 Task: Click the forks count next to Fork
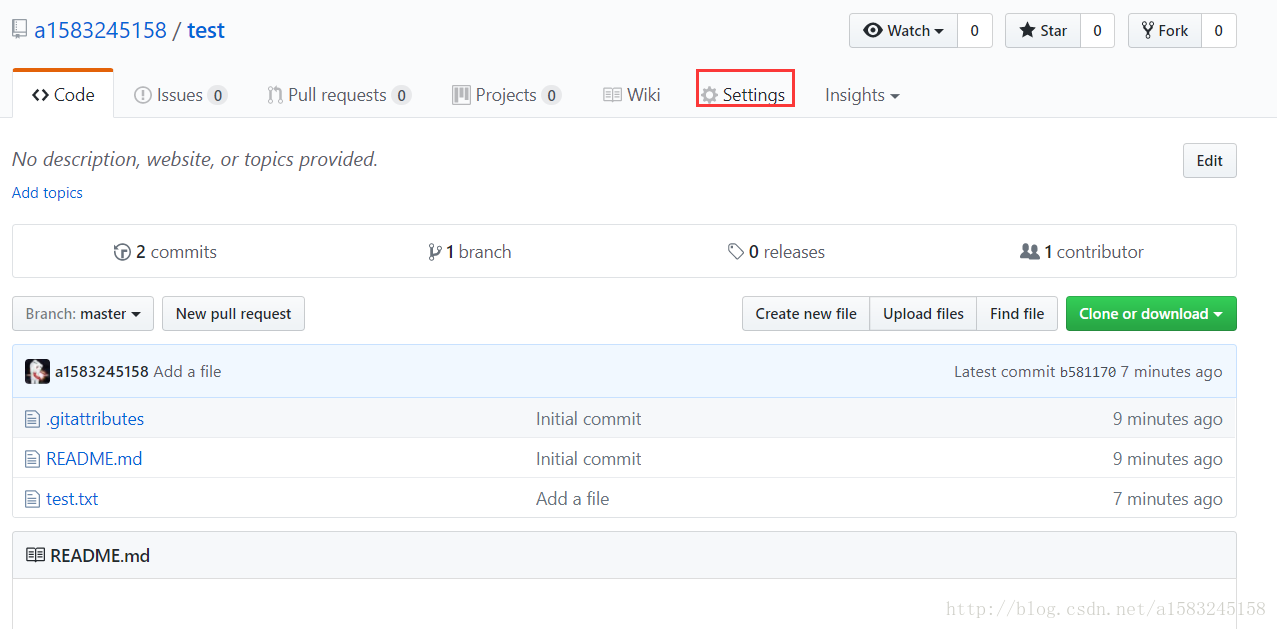pos(1218,31)
